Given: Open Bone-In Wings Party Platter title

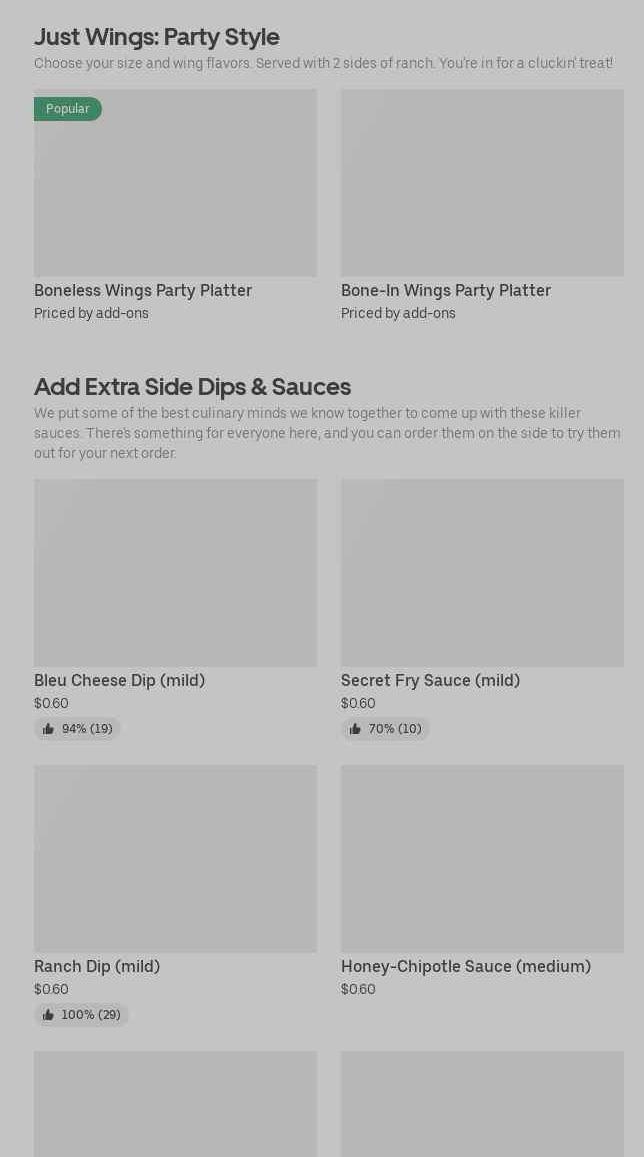Looking at the screenshot, I should [446, 291].
